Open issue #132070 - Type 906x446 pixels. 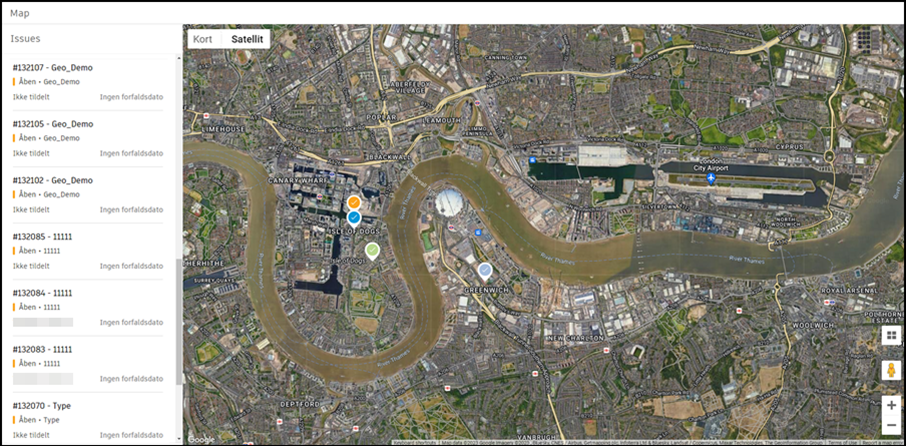click(x=88, y=421)
